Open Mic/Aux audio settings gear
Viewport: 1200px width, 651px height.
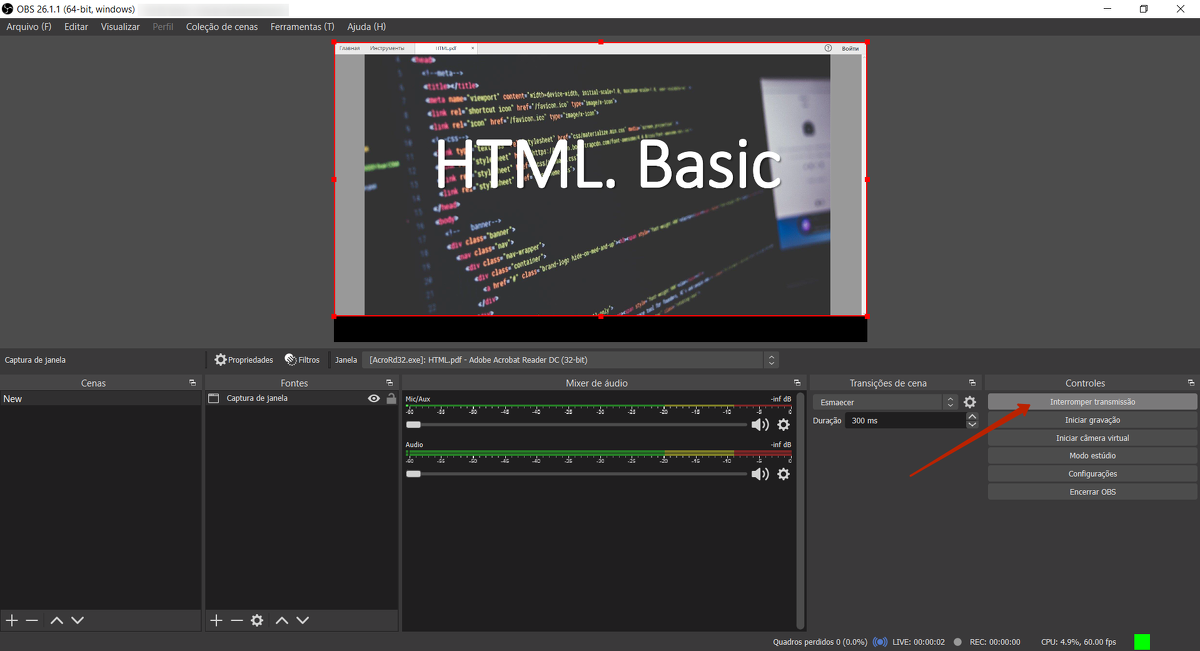[x=784, y=425]
